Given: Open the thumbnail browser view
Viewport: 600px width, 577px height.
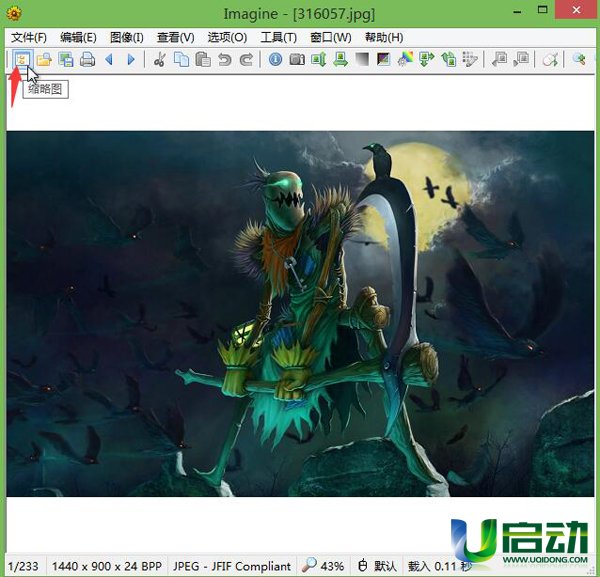Looking at the screenshot, I should pyautogui.click(x=22, y=59).
